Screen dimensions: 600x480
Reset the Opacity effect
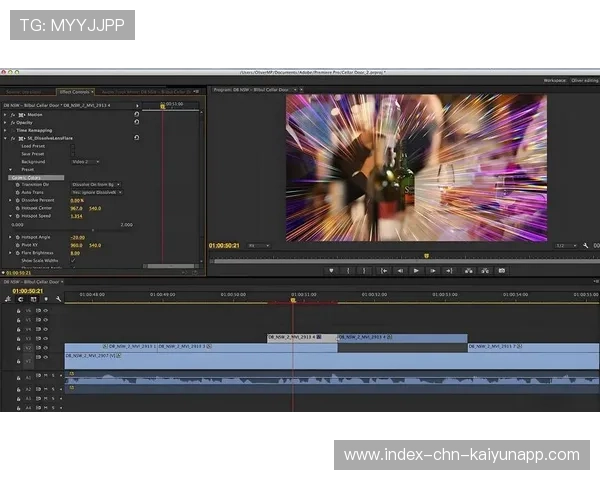[136, 122]
